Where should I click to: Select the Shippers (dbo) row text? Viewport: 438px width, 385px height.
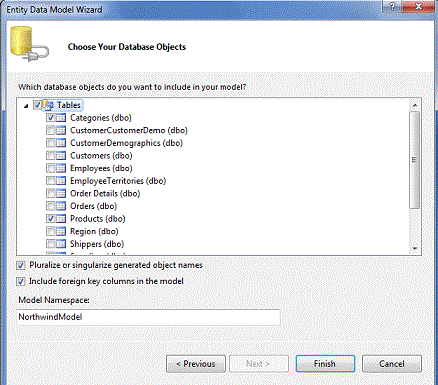(x=97, y=244)
